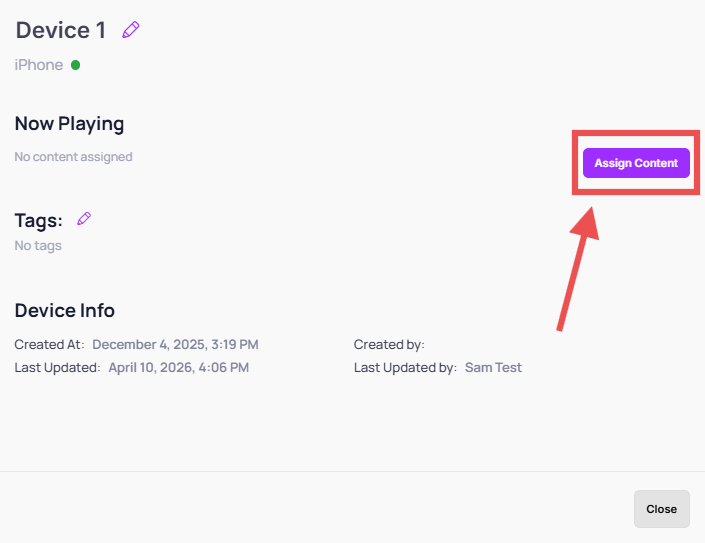Image resolution: width=705 pixels, height=543 pixels.
Task: Click the Created by: label
Action: coord(389,345)
